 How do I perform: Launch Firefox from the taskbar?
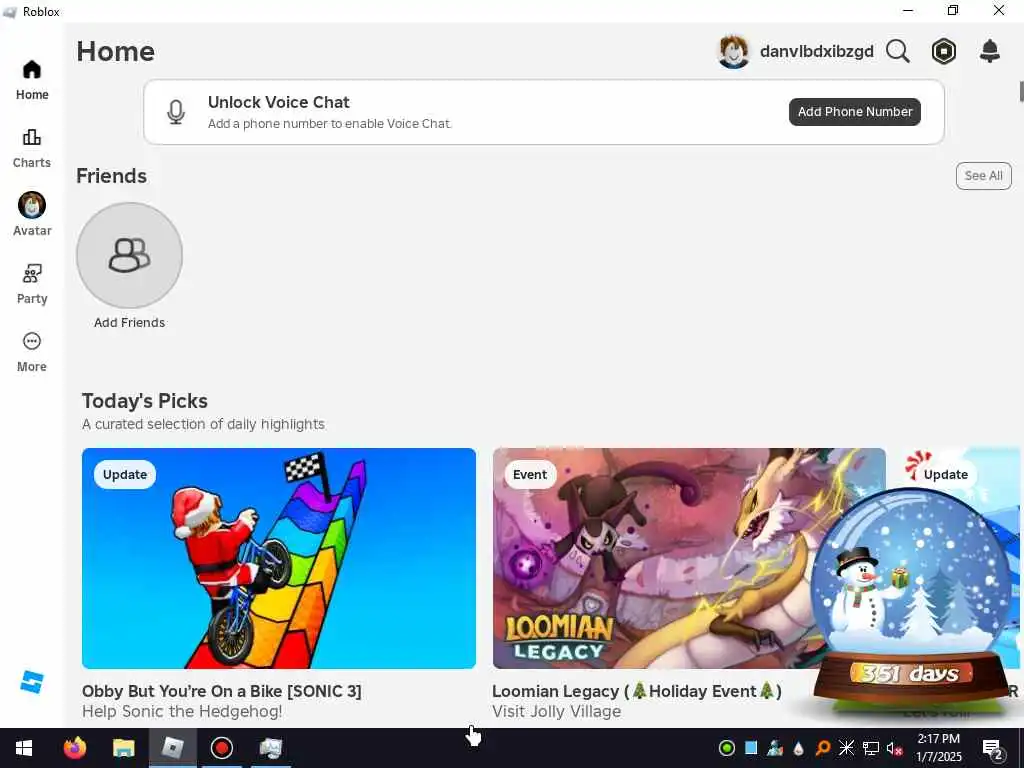(x=75, y=748)
